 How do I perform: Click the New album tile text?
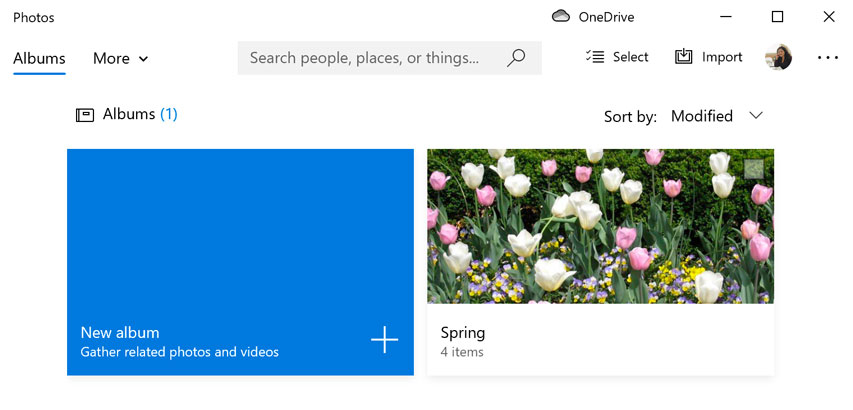[120, 333]
